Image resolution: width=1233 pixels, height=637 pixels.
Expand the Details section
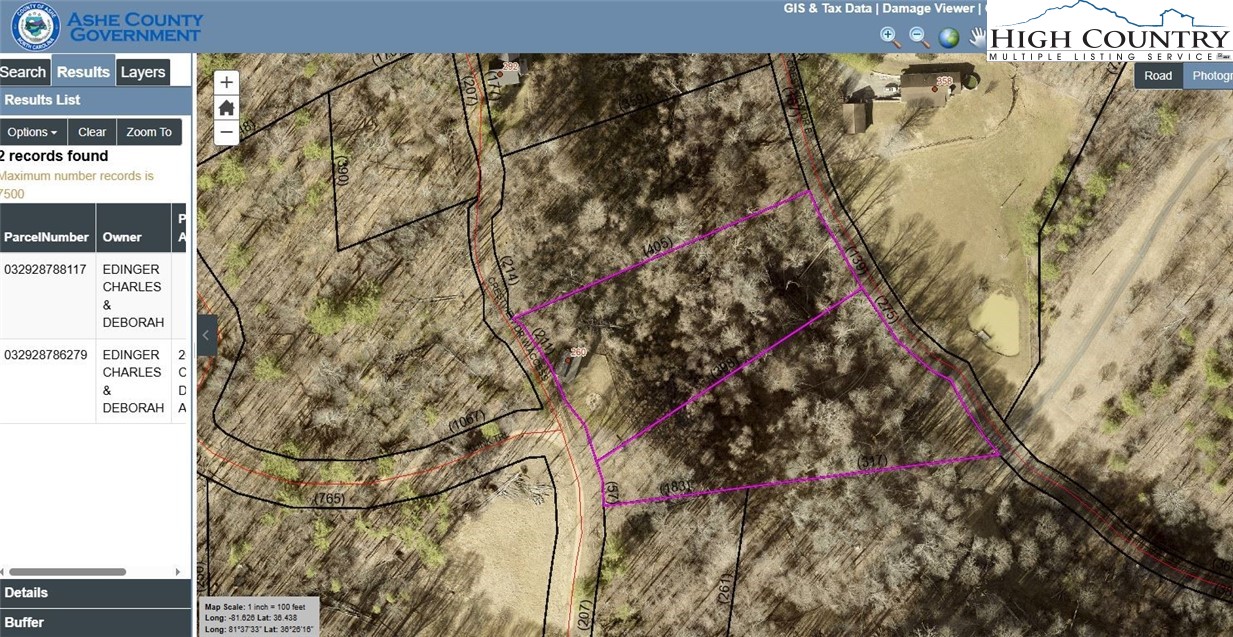95,593
